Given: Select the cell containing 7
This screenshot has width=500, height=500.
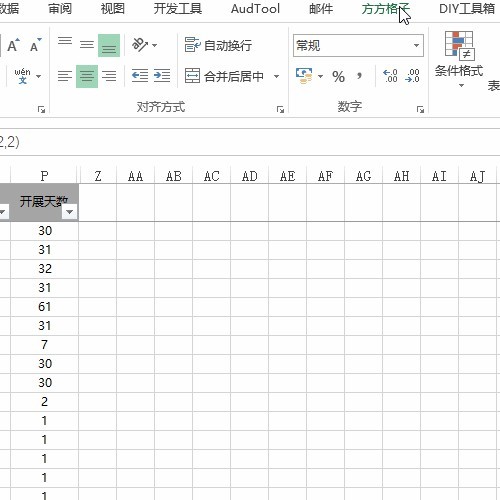Looking at the screenshot, I should [44, 345].
